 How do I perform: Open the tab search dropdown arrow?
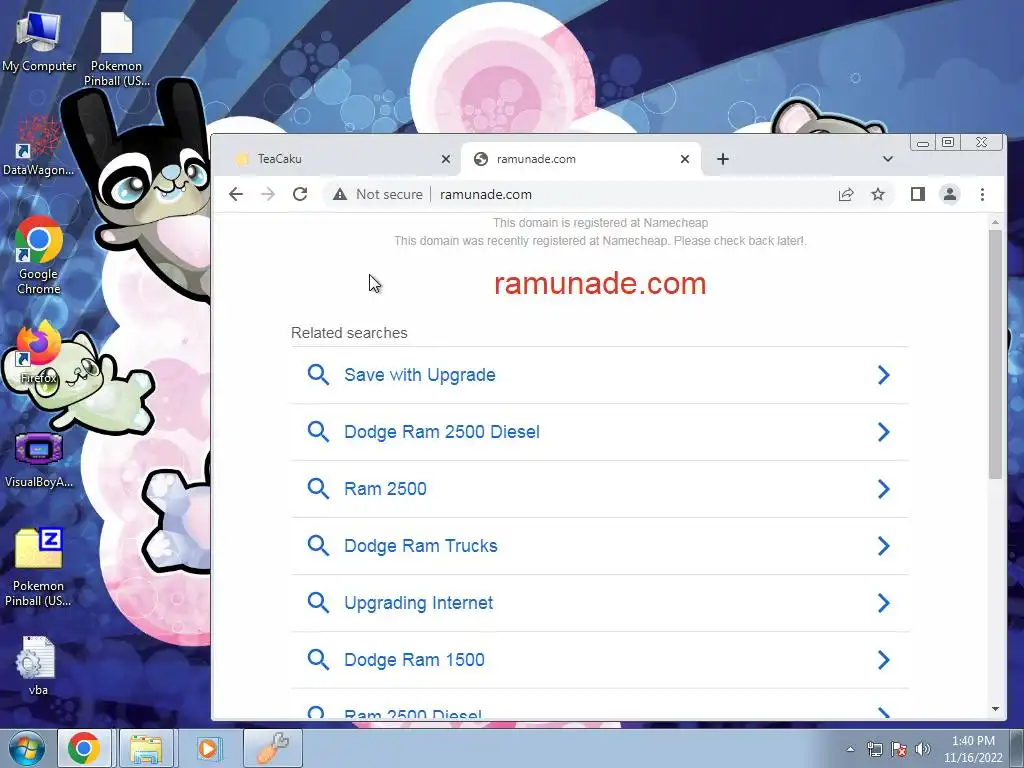click(888, 159)
